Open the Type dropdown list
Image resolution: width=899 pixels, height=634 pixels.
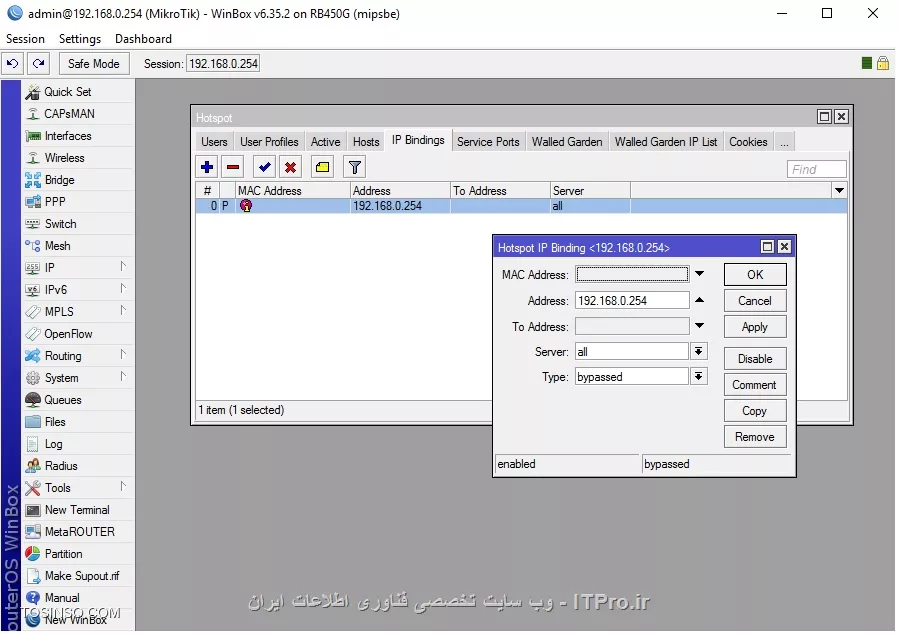pyautogui.click(x=698, y=377)
